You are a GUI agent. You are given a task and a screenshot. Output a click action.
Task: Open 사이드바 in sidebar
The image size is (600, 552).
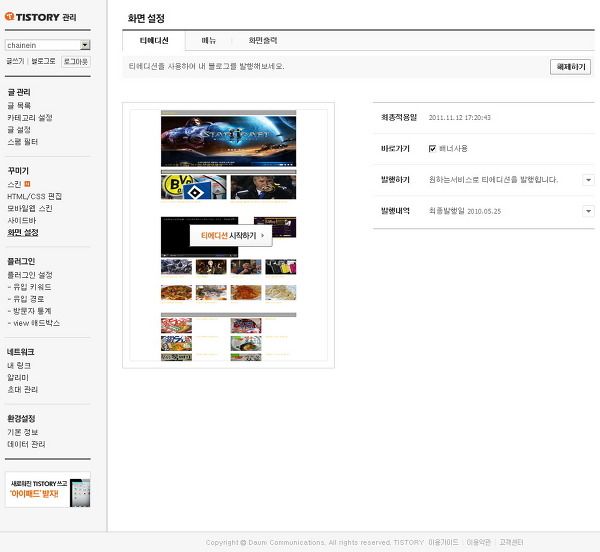(x=21, y=220)
